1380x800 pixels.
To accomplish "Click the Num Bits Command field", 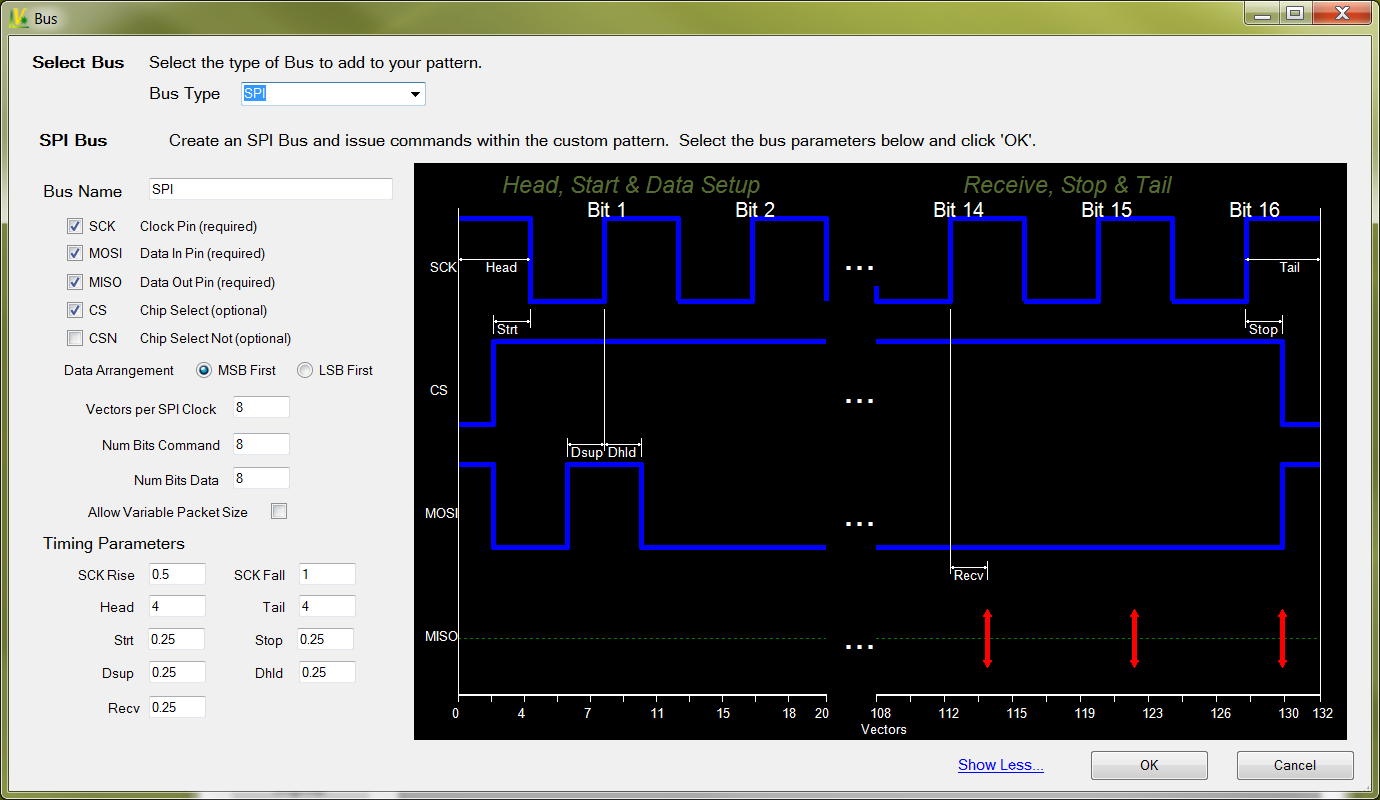I will pyautogui.click(x=261, y=443).
